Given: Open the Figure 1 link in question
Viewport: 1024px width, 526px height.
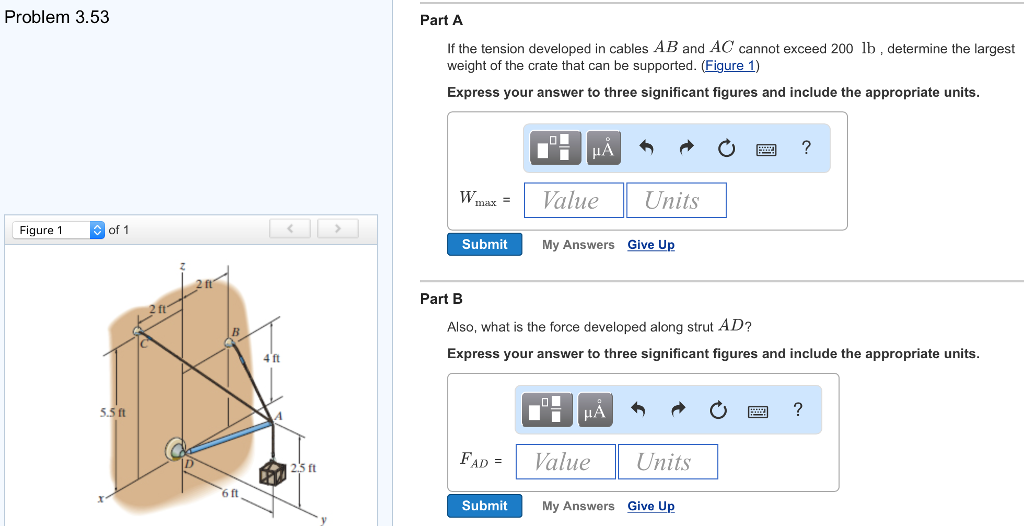Looking at the screenshot, I should click(730, 66).
